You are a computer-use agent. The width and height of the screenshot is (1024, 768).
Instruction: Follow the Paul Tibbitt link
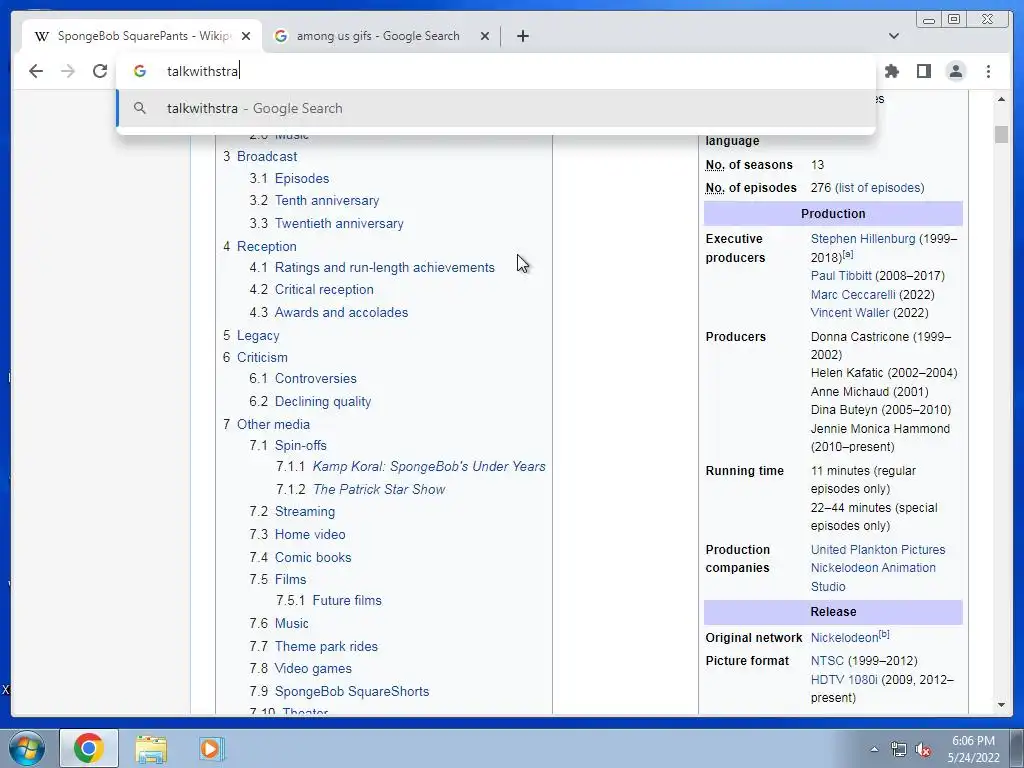pos(840,276)
